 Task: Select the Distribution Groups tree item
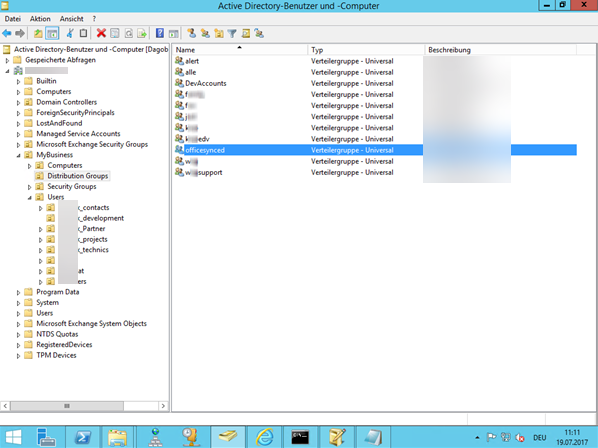(77, 176)
